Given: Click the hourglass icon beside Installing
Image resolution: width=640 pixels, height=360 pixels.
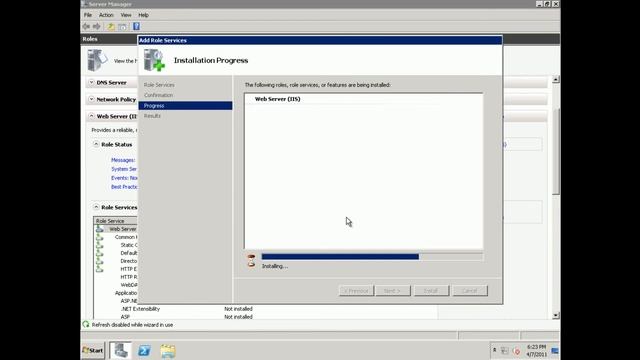Looking at the screenshot, I should [x=251, y=260].
